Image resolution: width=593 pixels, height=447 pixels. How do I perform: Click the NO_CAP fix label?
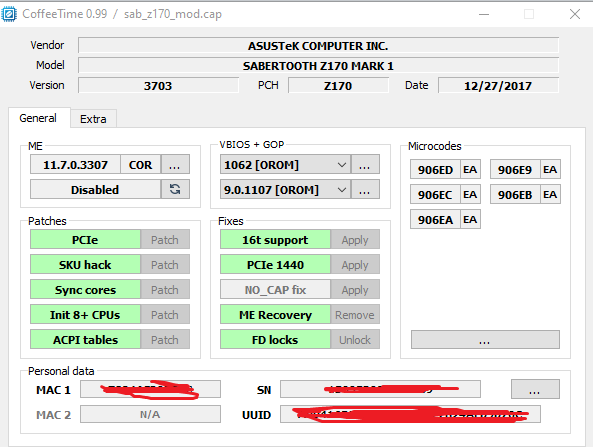pos(275,289)
